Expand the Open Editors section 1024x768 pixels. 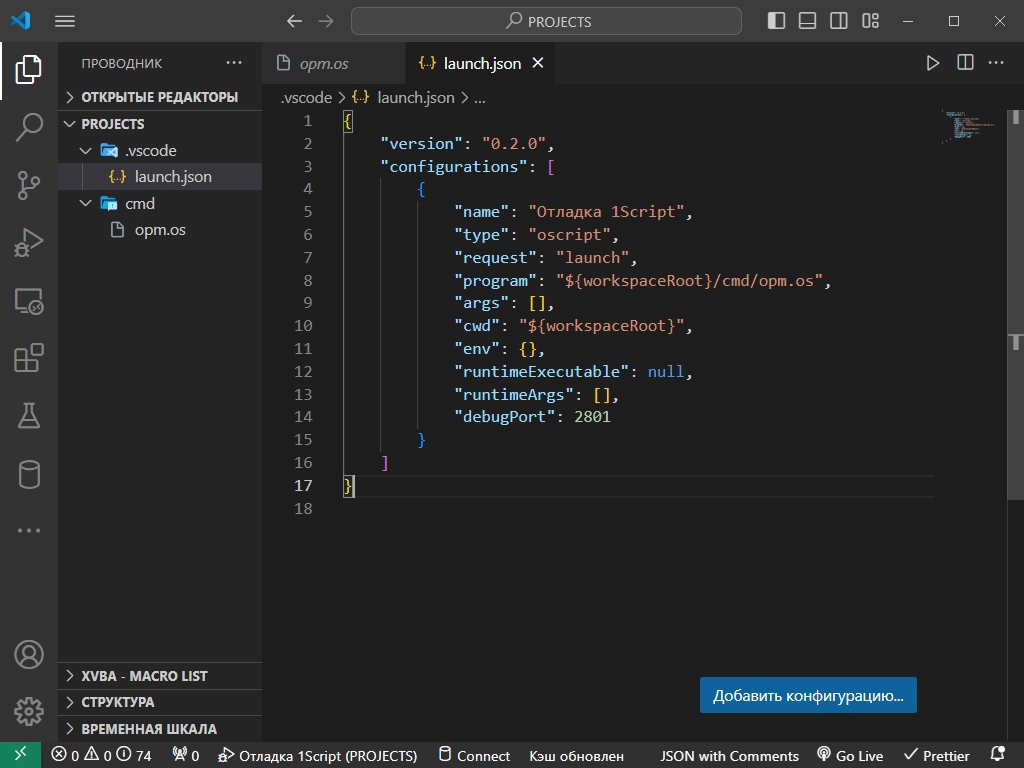point(160,97)
